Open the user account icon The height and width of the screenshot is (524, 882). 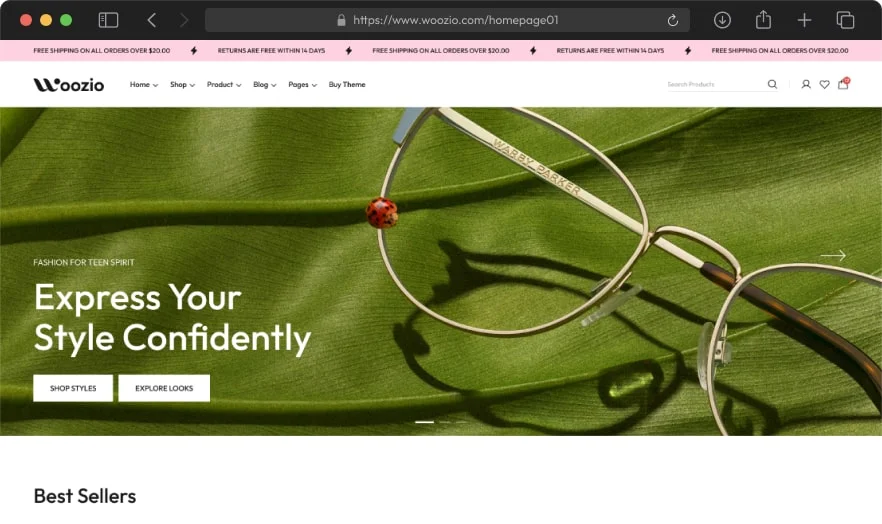[x=806, y=84]
